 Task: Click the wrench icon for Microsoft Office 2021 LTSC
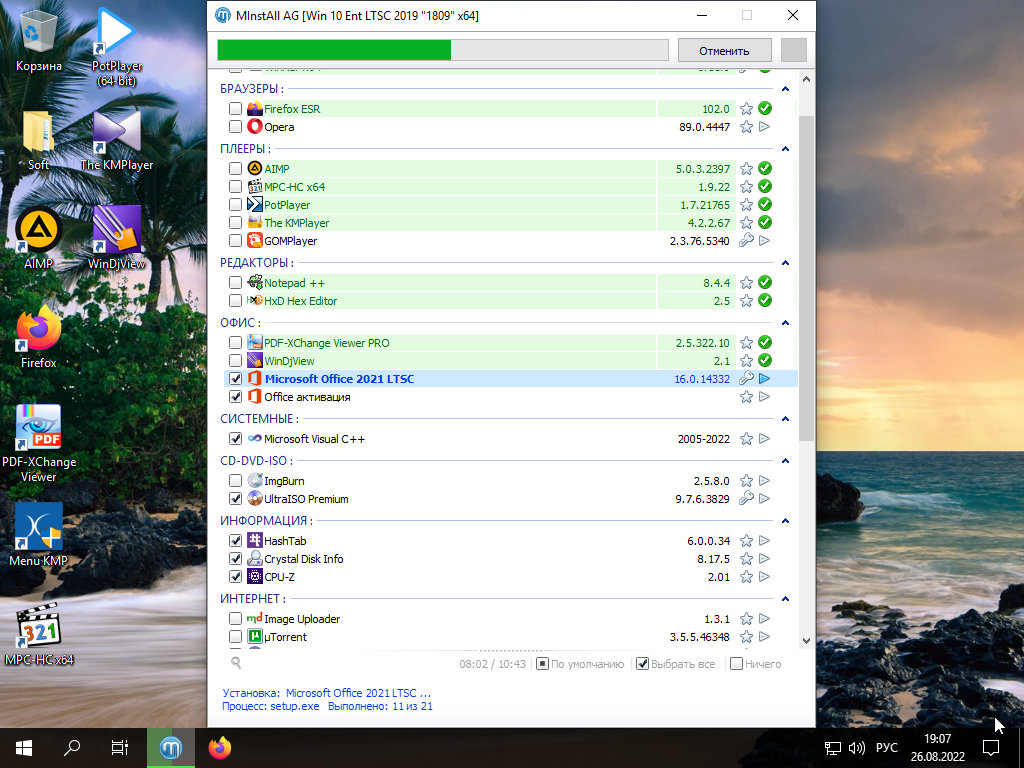coord(746,379)
